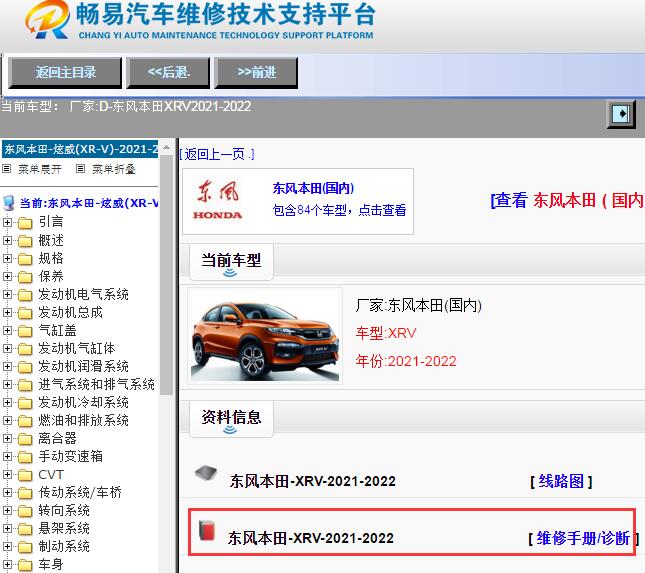The width and height of the screenshot is (645, 573).
Task: Click the folder icon for 离合器
Action: [25, 439]
